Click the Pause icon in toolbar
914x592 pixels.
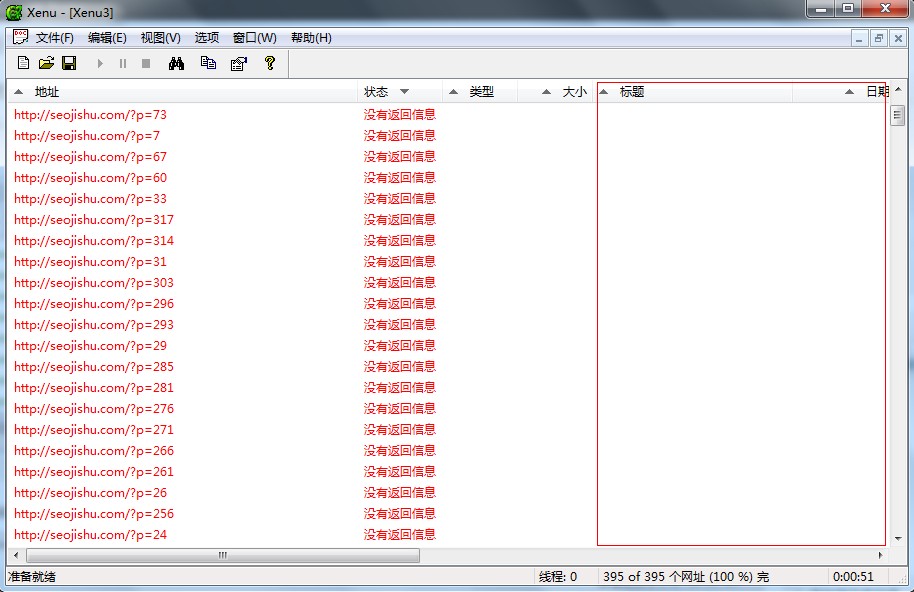[123, 63]
